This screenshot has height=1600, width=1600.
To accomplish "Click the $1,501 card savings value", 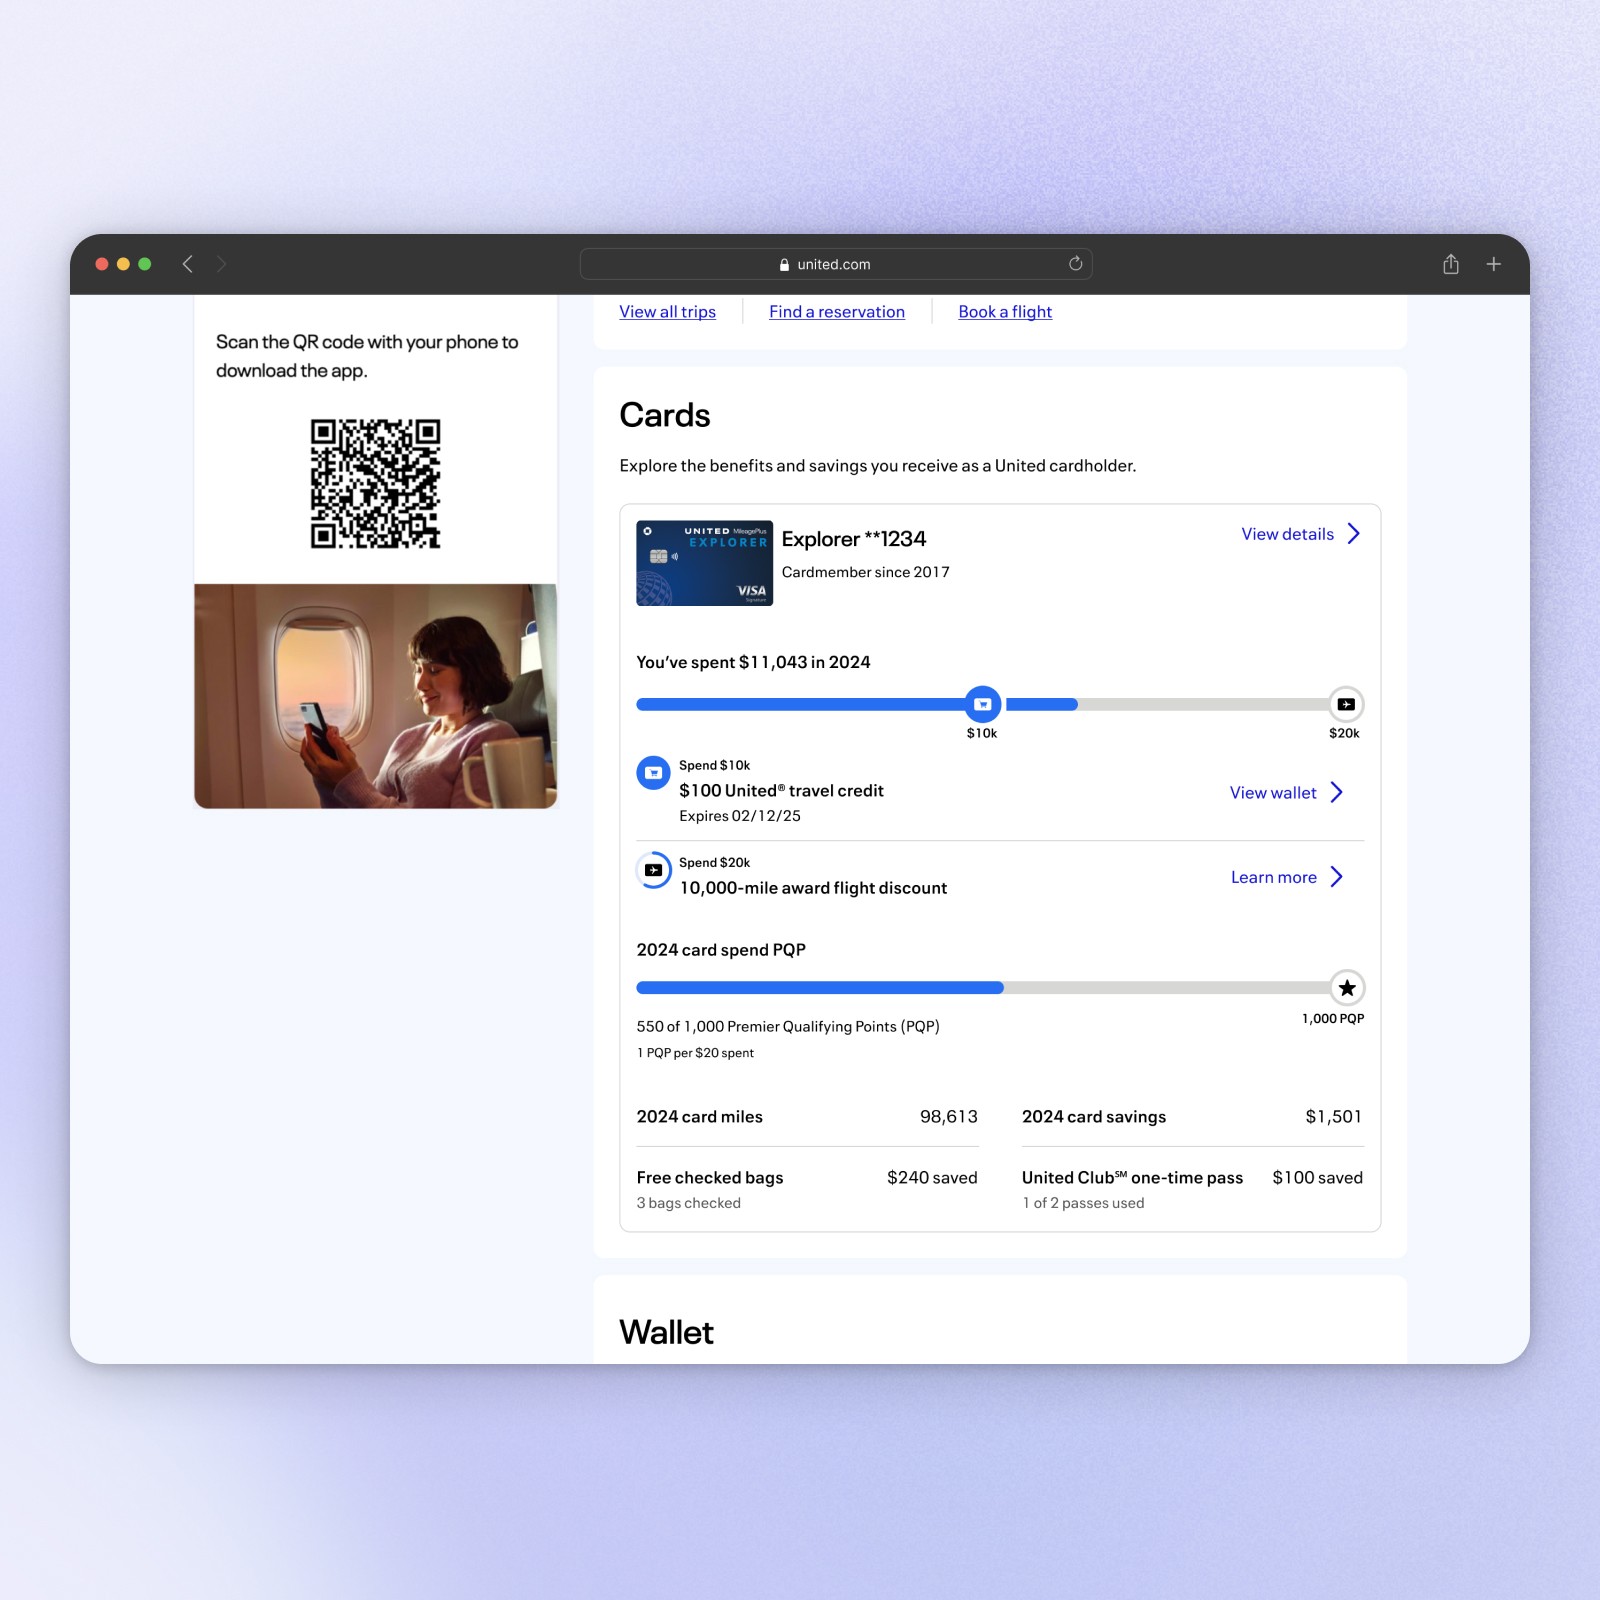I will point(1334,1117).
